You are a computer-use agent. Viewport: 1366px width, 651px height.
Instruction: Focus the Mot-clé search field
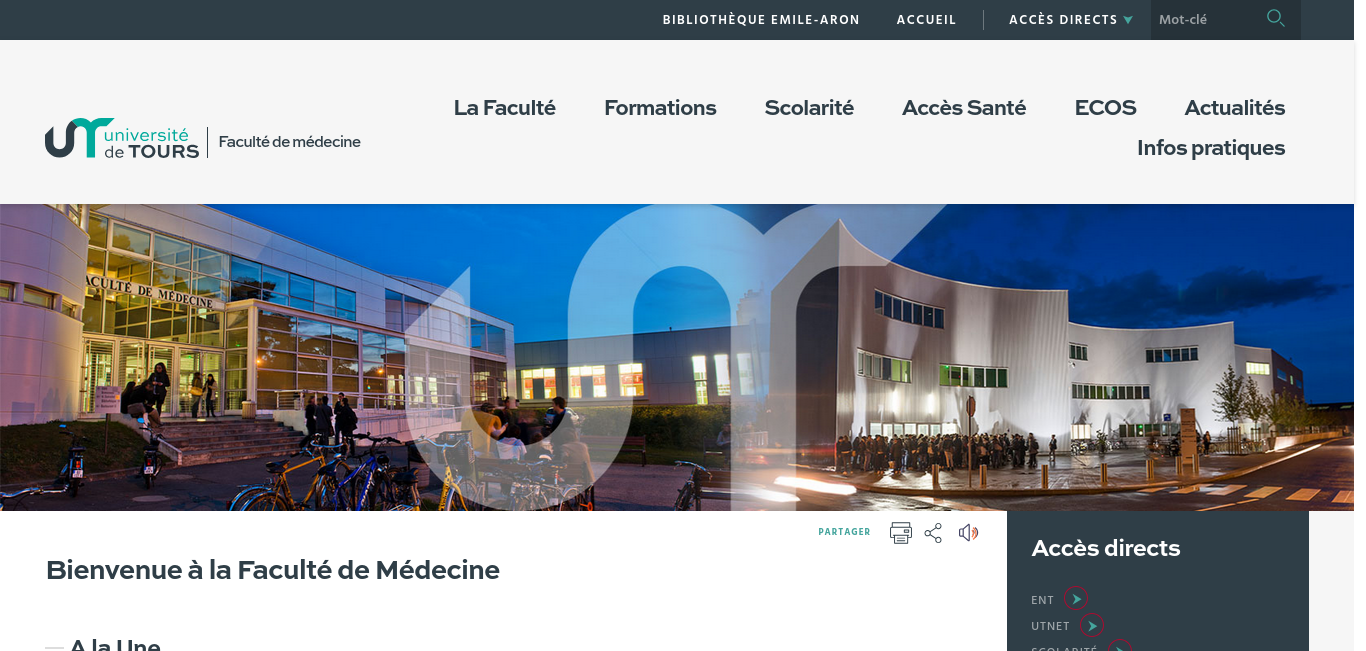[x=1205, y=19]
